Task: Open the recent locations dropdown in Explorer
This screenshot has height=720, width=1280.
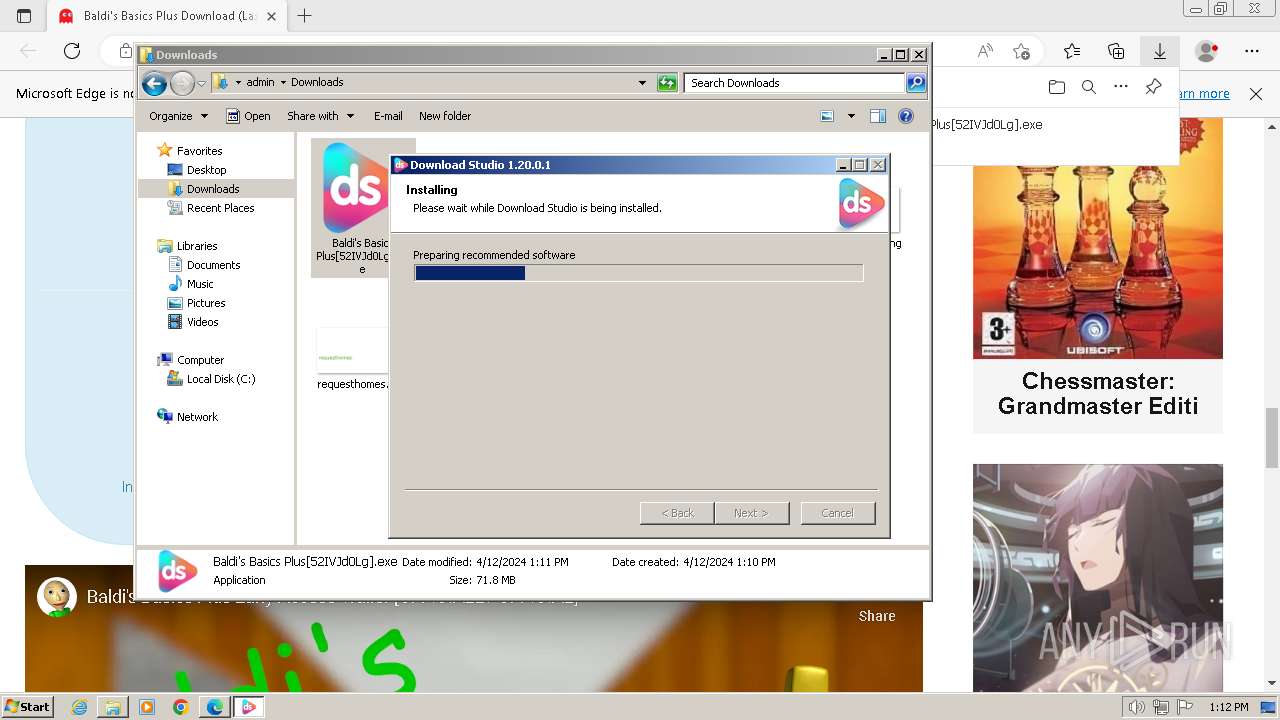Action: click(x=201, y=83)
